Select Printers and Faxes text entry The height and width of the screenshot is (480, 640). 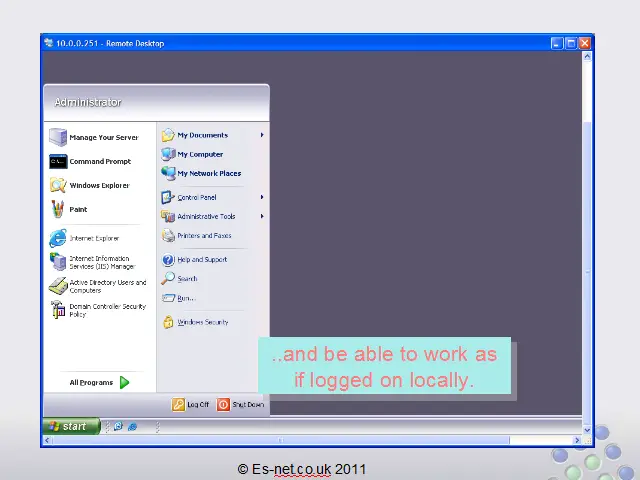(204, 236)
